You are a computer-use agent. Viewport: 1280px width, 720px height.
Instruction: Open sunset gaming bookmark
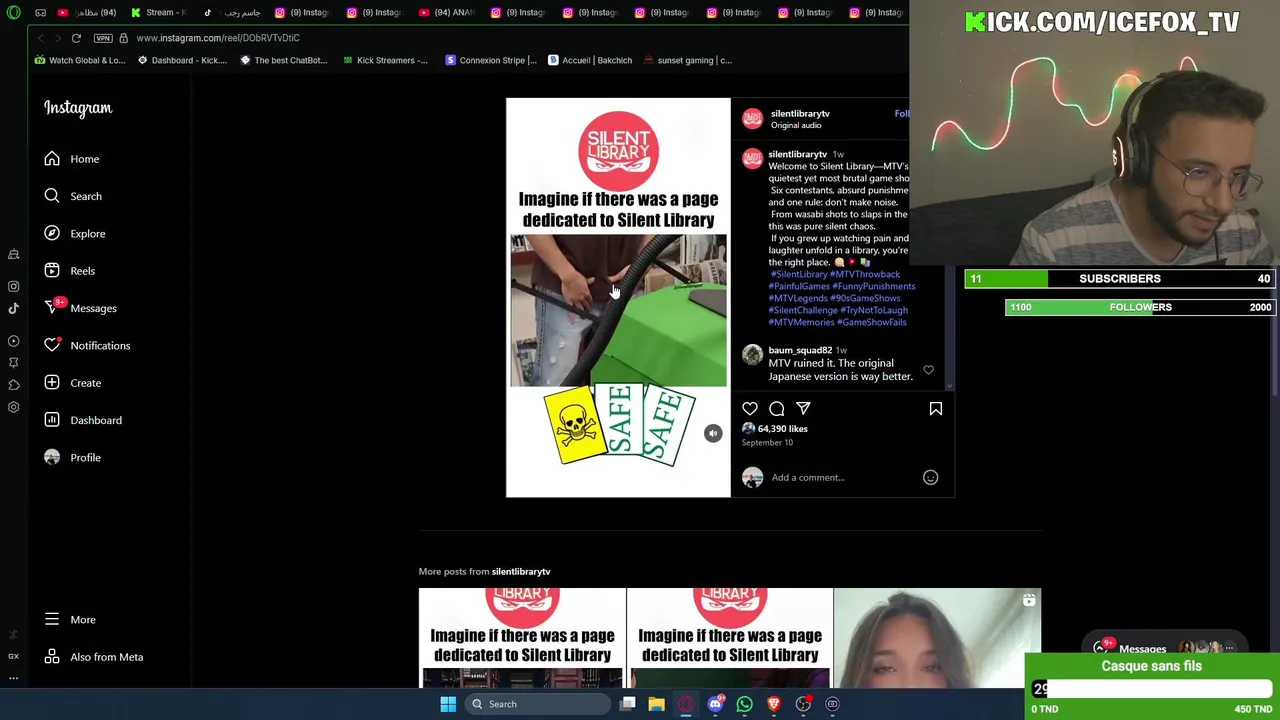pyautogui.click(x=688, y=60)
